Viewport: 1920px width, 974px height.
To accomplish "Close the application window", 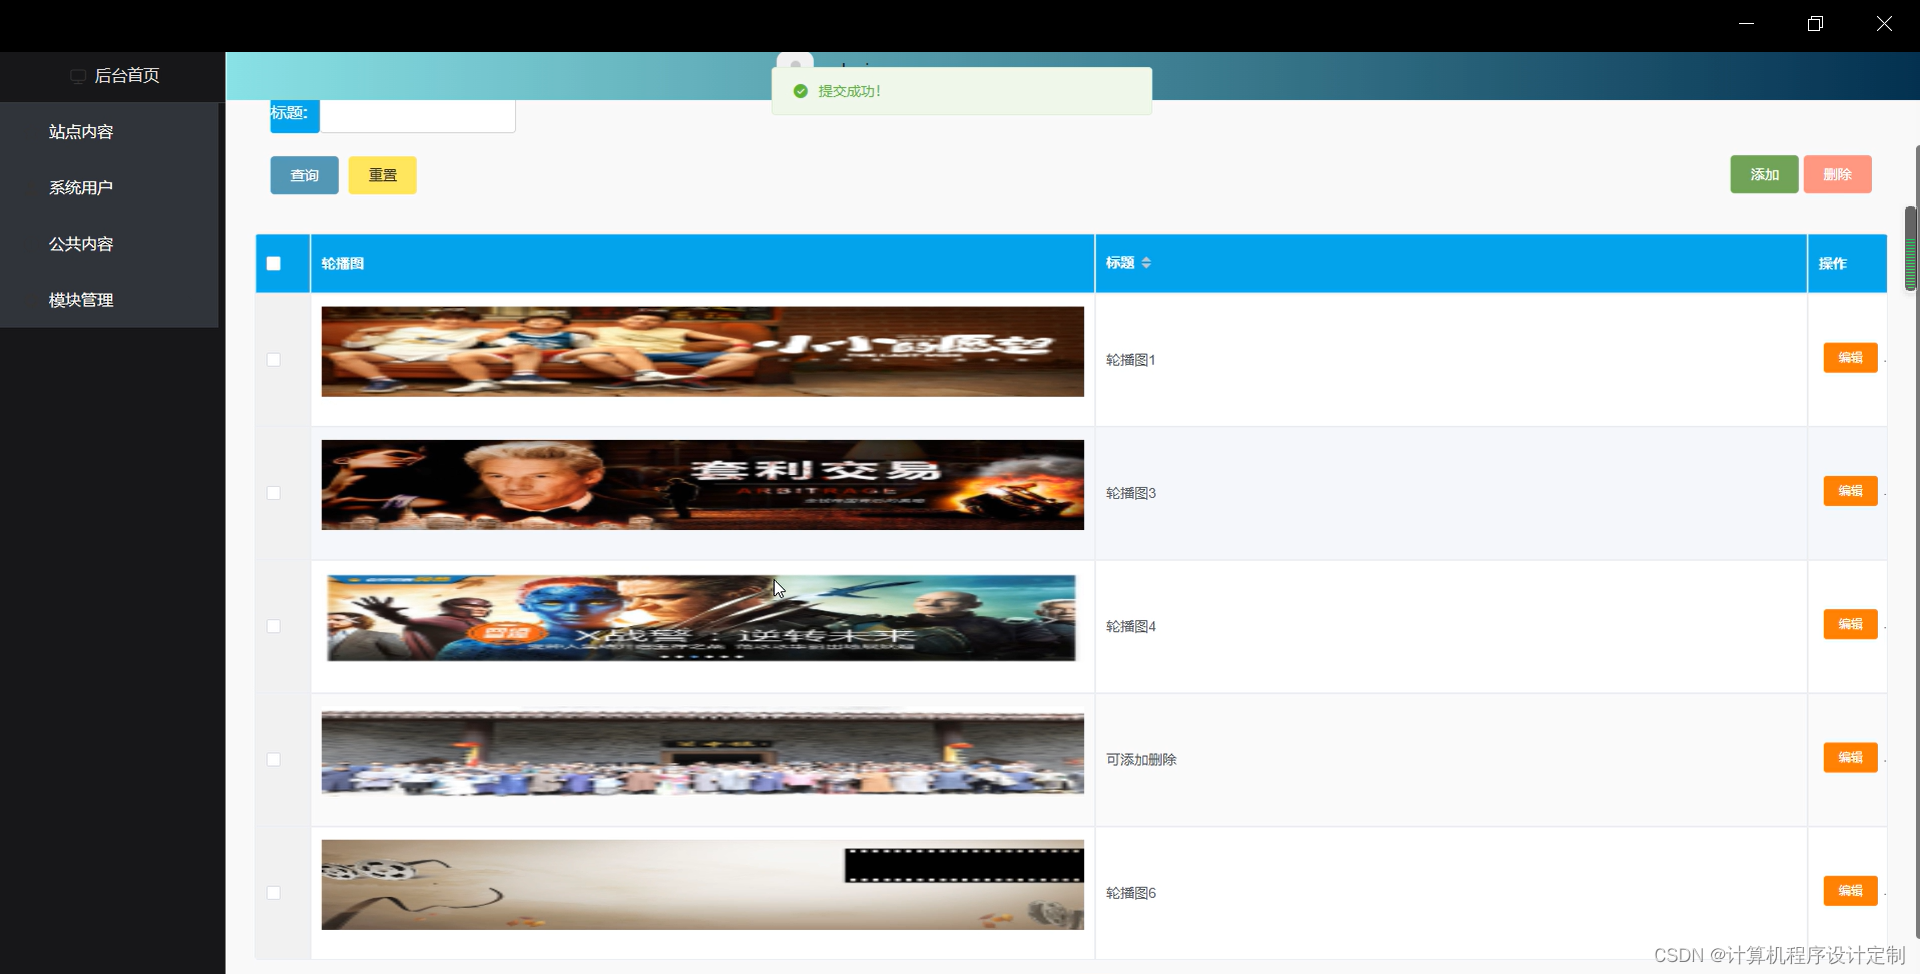I will click(1884, 24).
